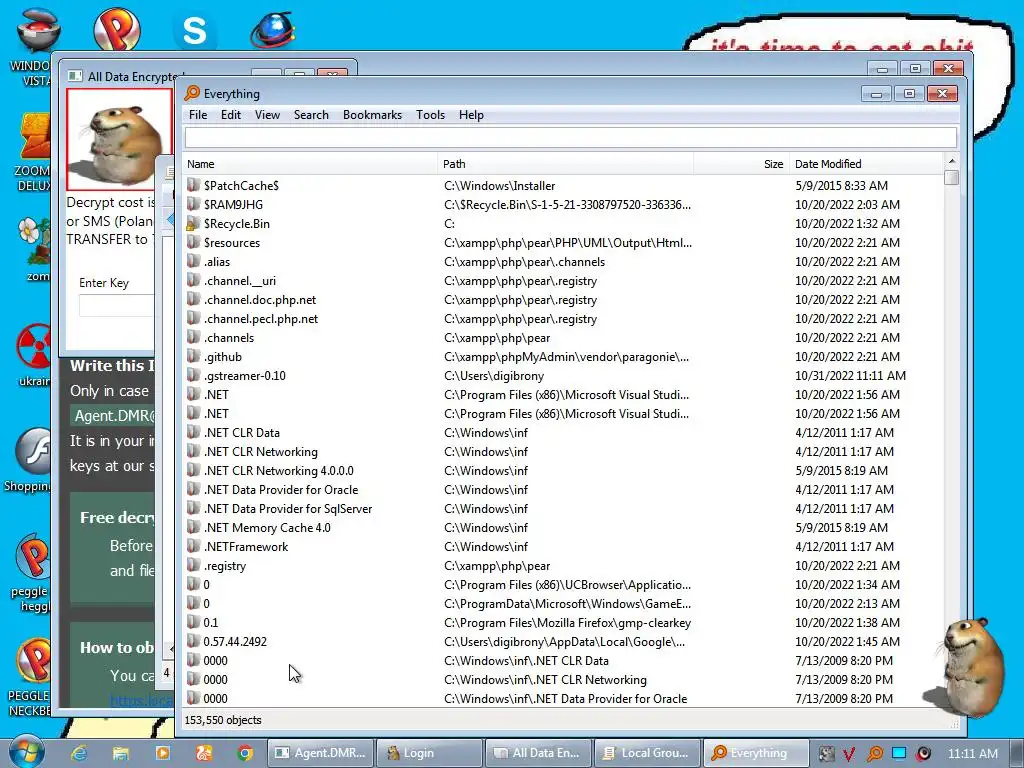Open the Help menu in Everything
1024x768 pixels.
[x=471, y=115]
